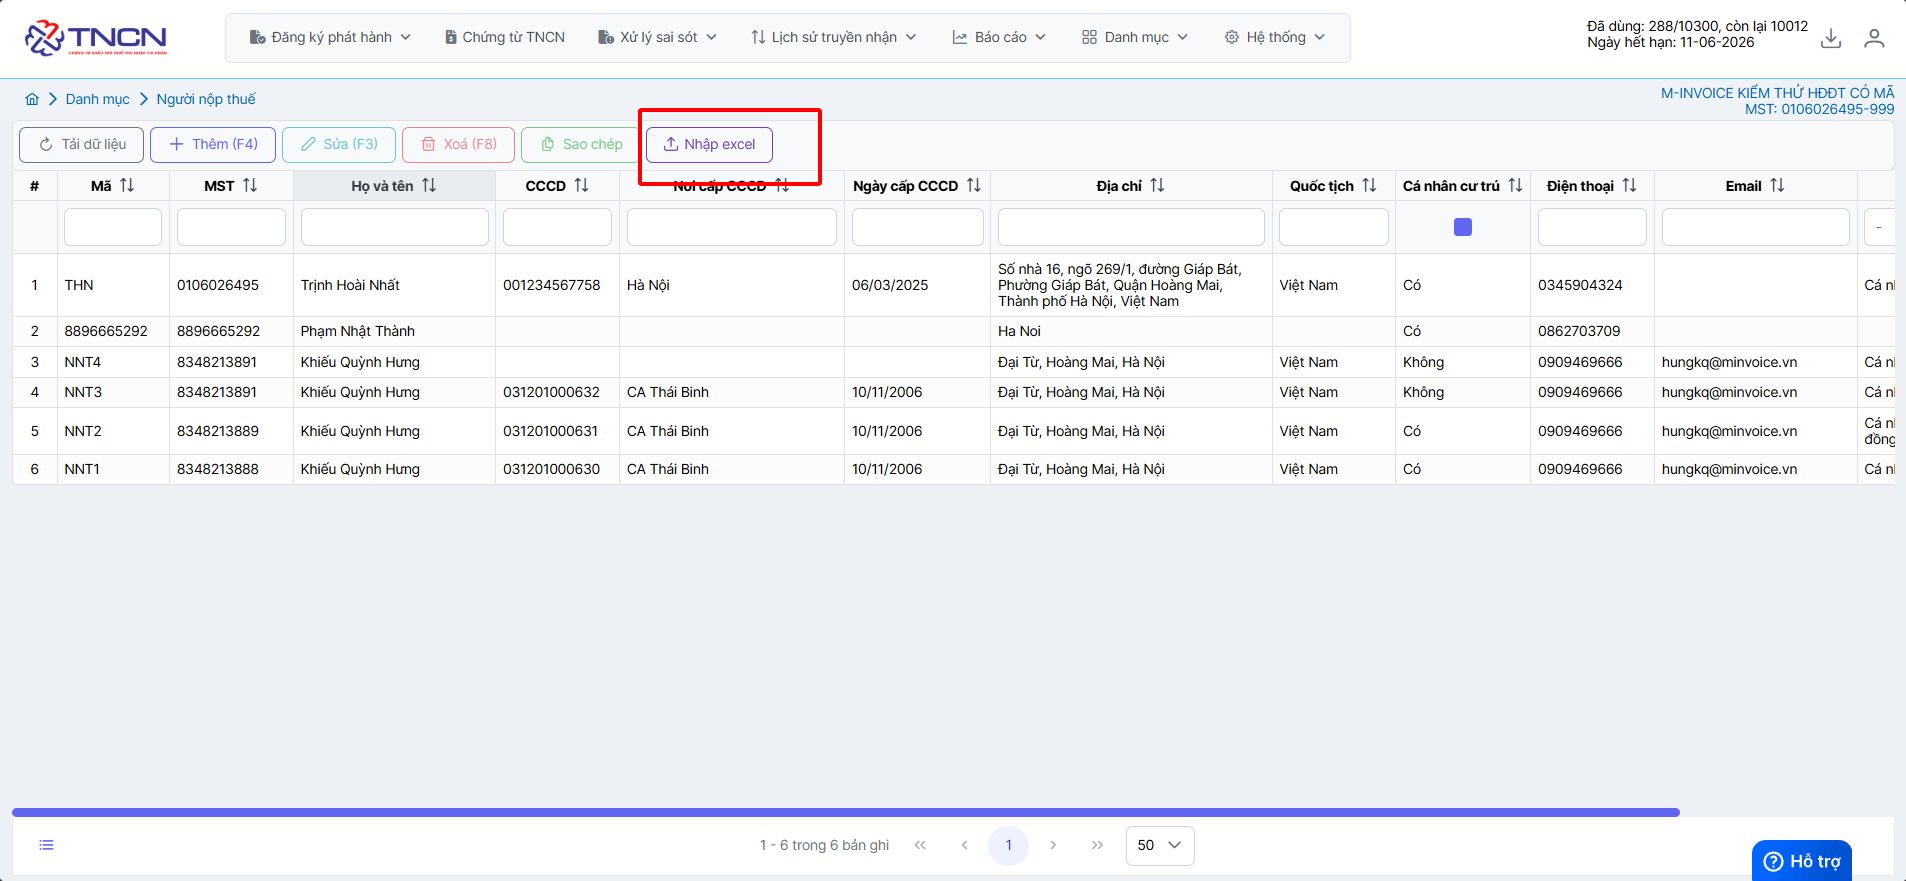
Task: Open the download icon in header
Action: pos(1831,38)
